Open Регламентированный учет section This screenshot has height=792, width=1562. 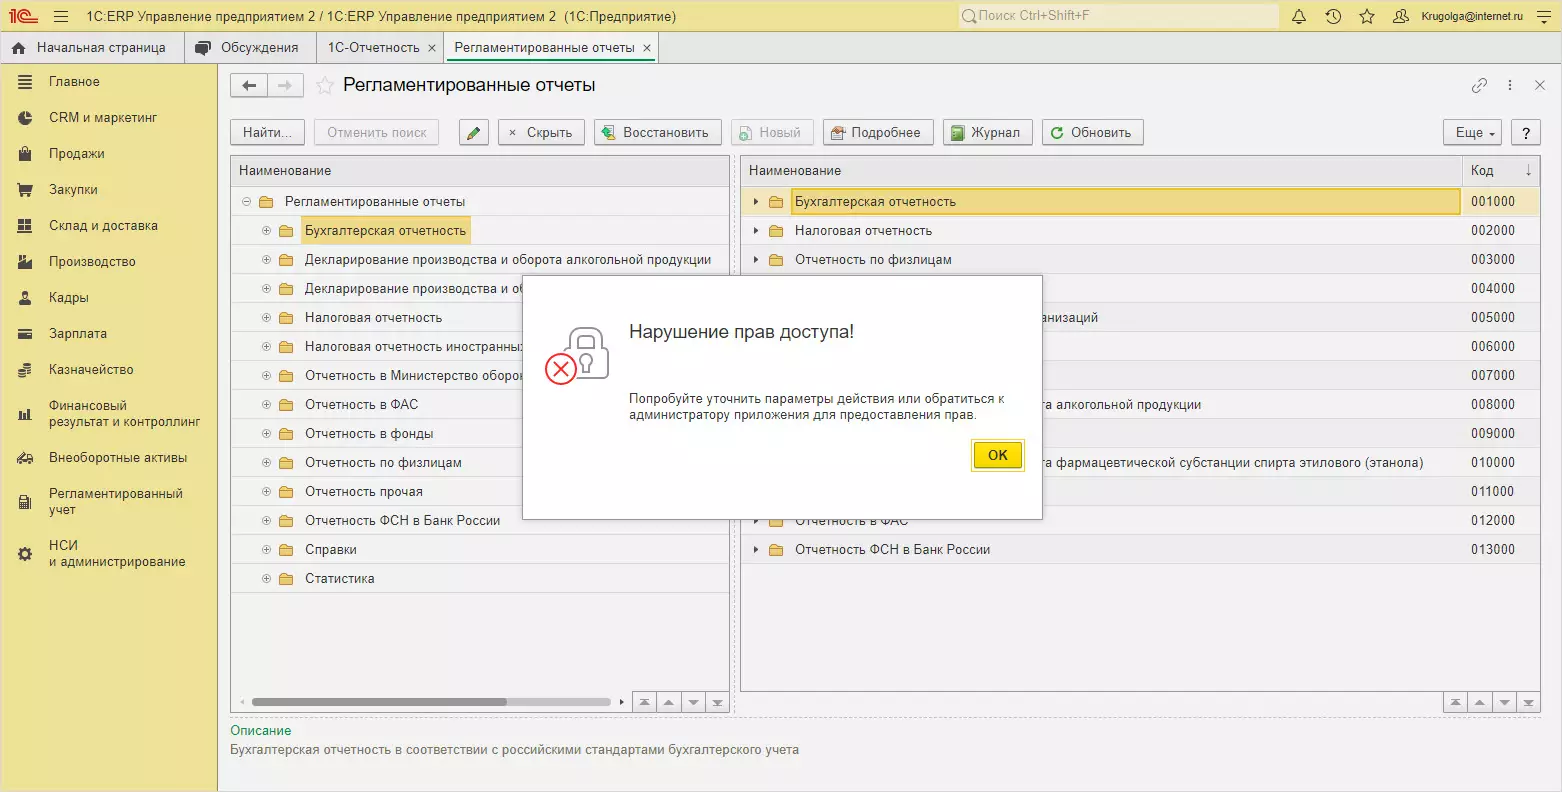[x=109, y=502]
